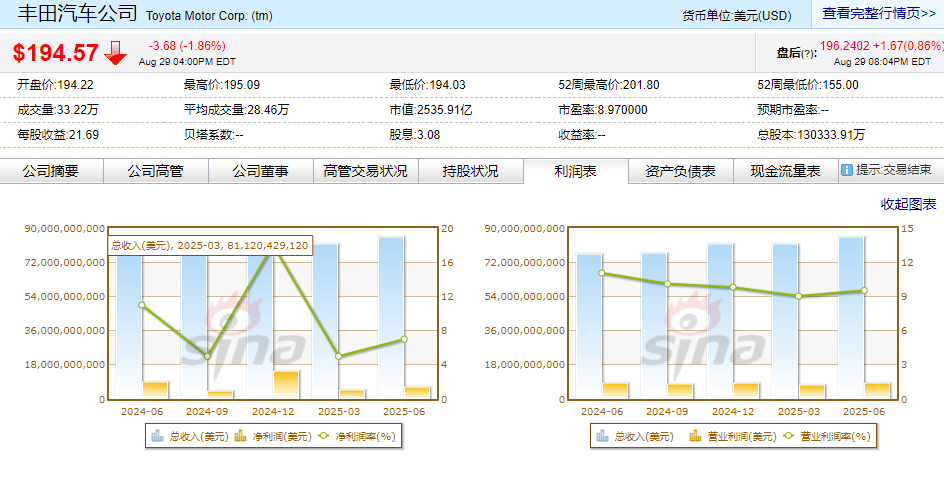Click the info icon beside 提示:交易结束
The height and width of the screenshot is (477, 944).
pyautogui.click(x=846, y=171)
